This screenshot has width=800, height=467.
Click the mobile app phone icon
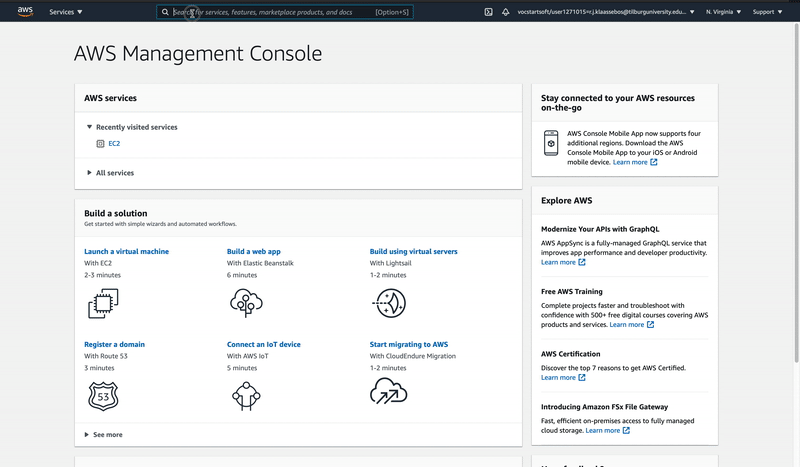550,142
